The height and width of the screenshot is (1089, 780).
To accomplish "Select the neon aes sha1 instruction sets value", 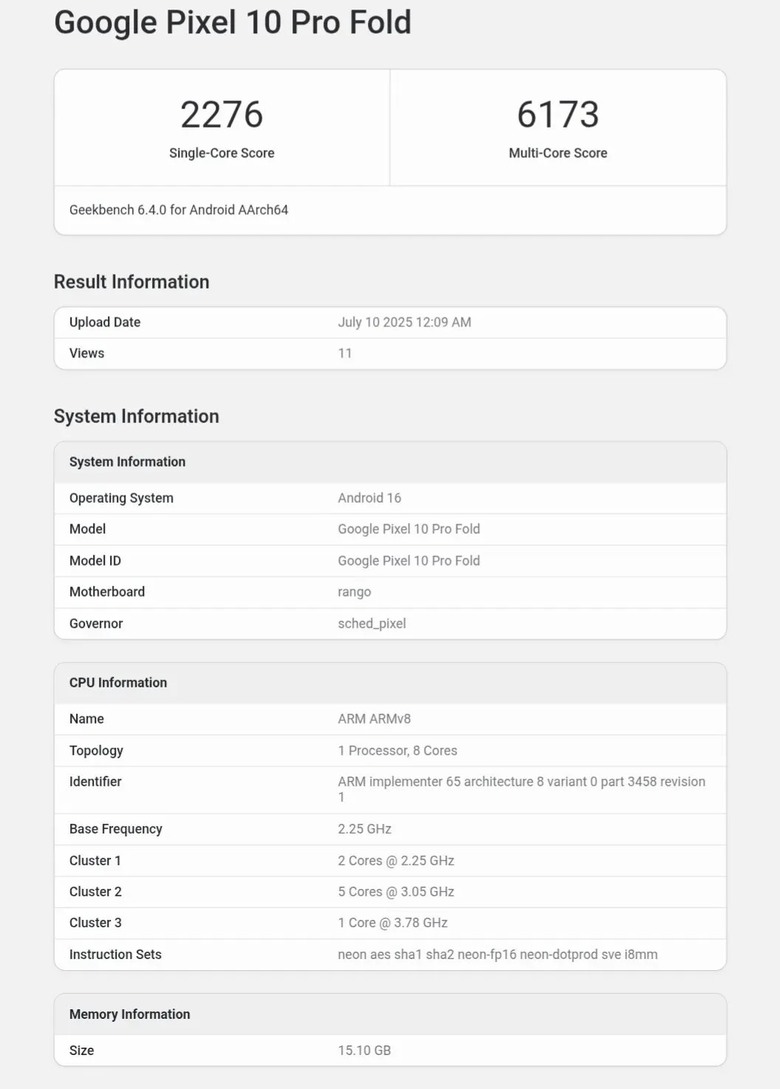I will [x=497, y=954].
